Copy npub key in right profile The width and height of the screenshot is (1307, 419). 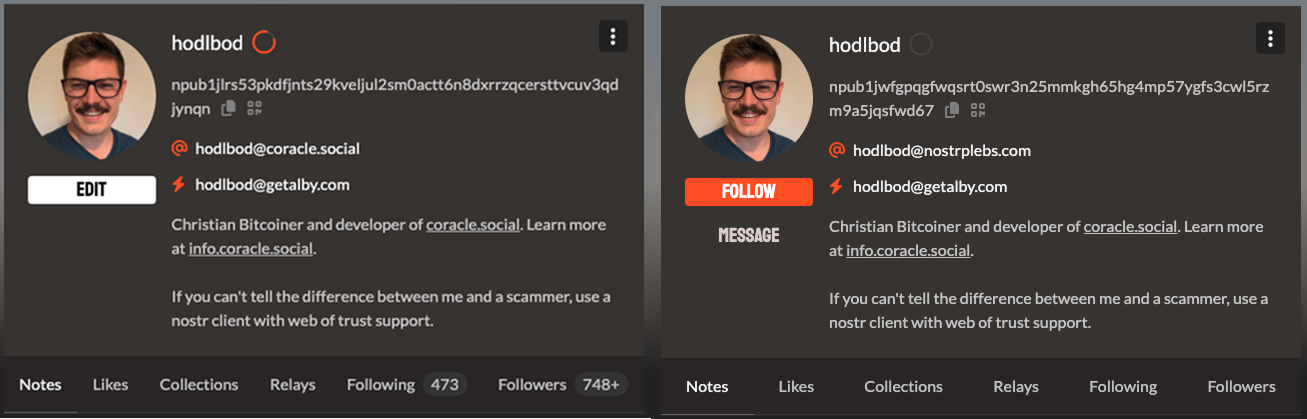(x=952, y=110)
